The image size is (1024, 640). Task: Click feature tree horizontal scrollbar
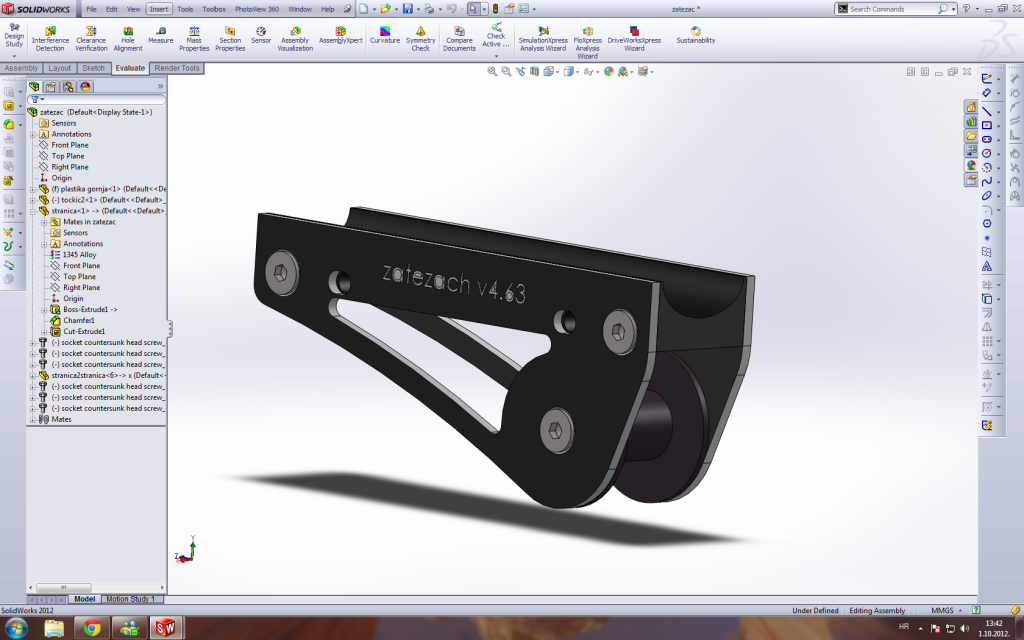[x=63, y=587]
